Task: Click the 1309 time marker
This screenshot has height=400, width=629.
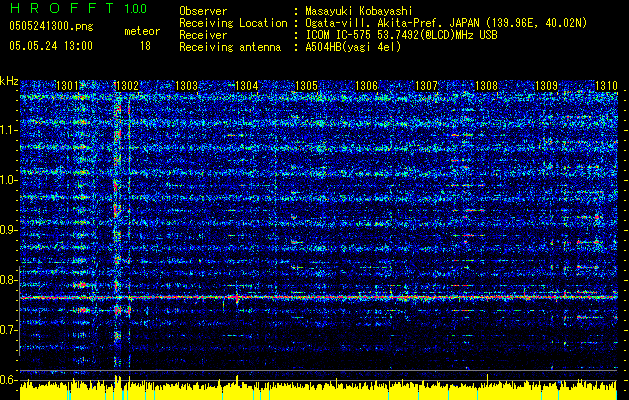Action: [546, 86]
